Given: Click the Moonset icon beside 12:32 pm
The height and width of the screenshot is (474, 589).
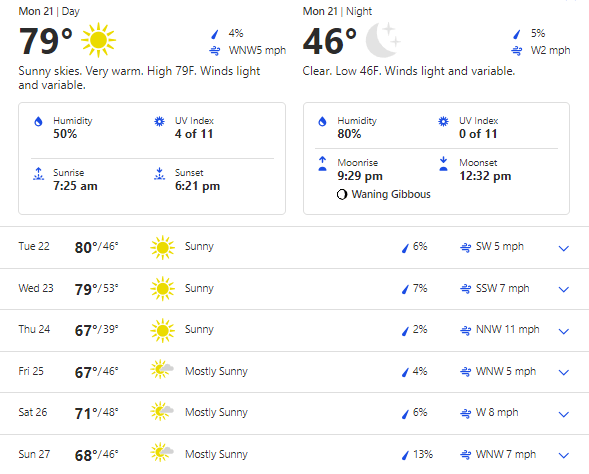Looking at the screenshot, I should [x=443, y=164].
